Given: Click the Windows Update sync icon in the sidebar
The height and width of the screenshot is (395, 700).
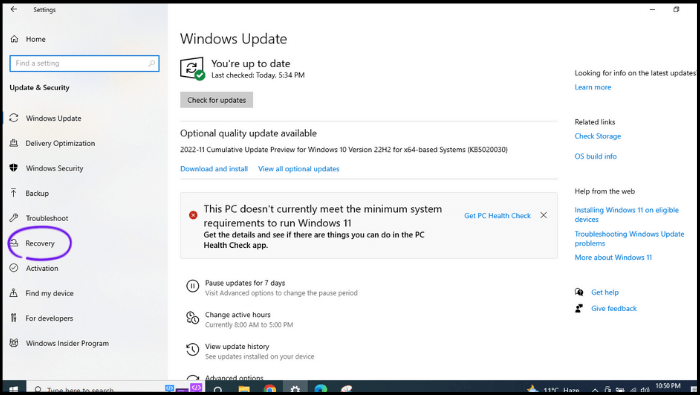Looking at the screenshot, I should [14, 118].
